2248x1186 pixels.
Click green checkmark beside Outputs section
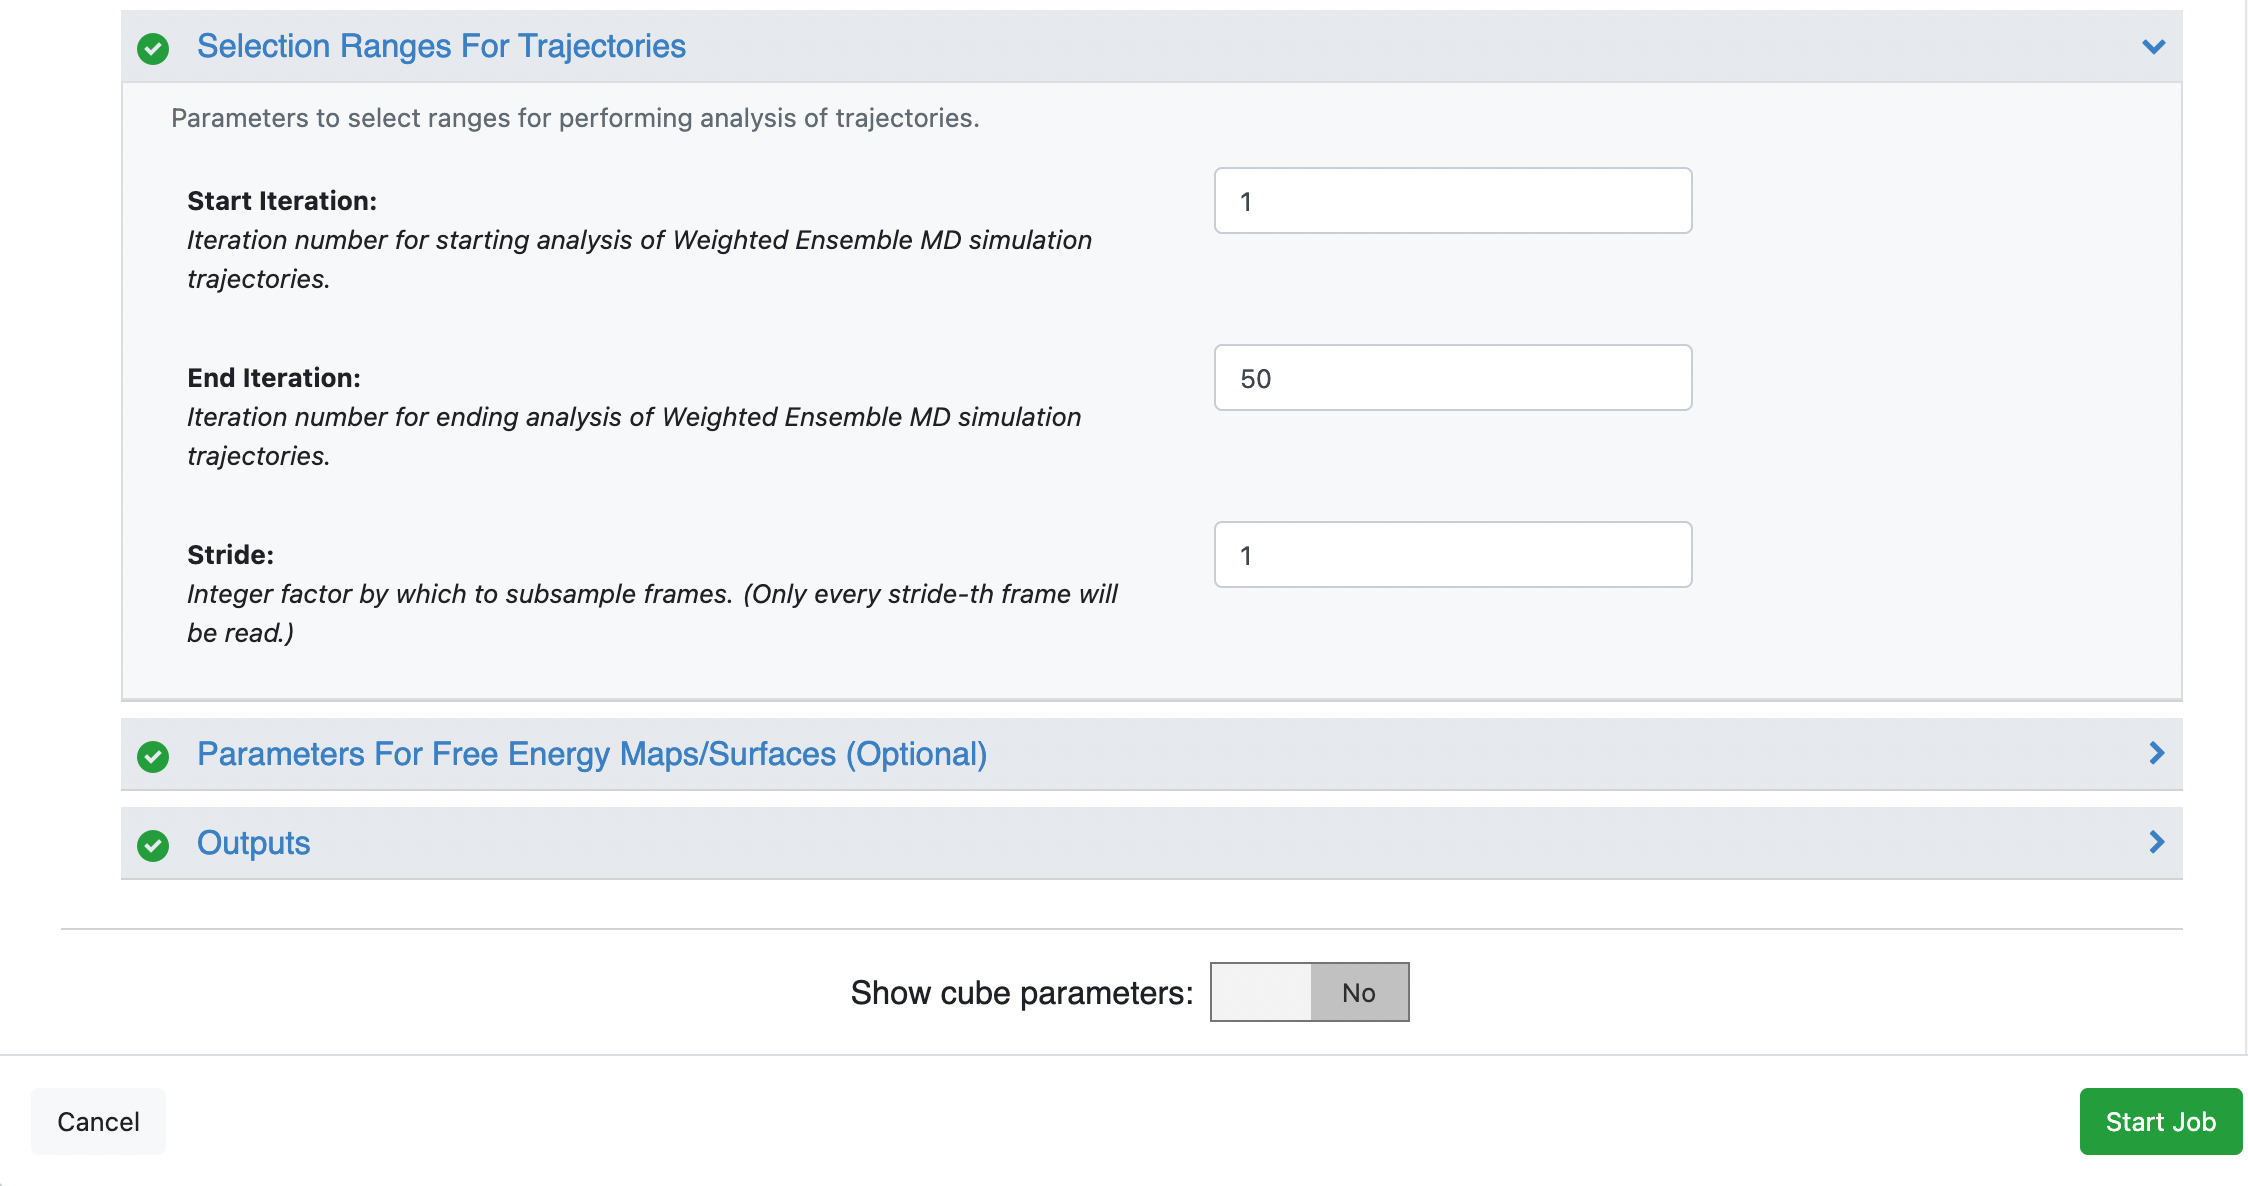click(x=153, y=843)
